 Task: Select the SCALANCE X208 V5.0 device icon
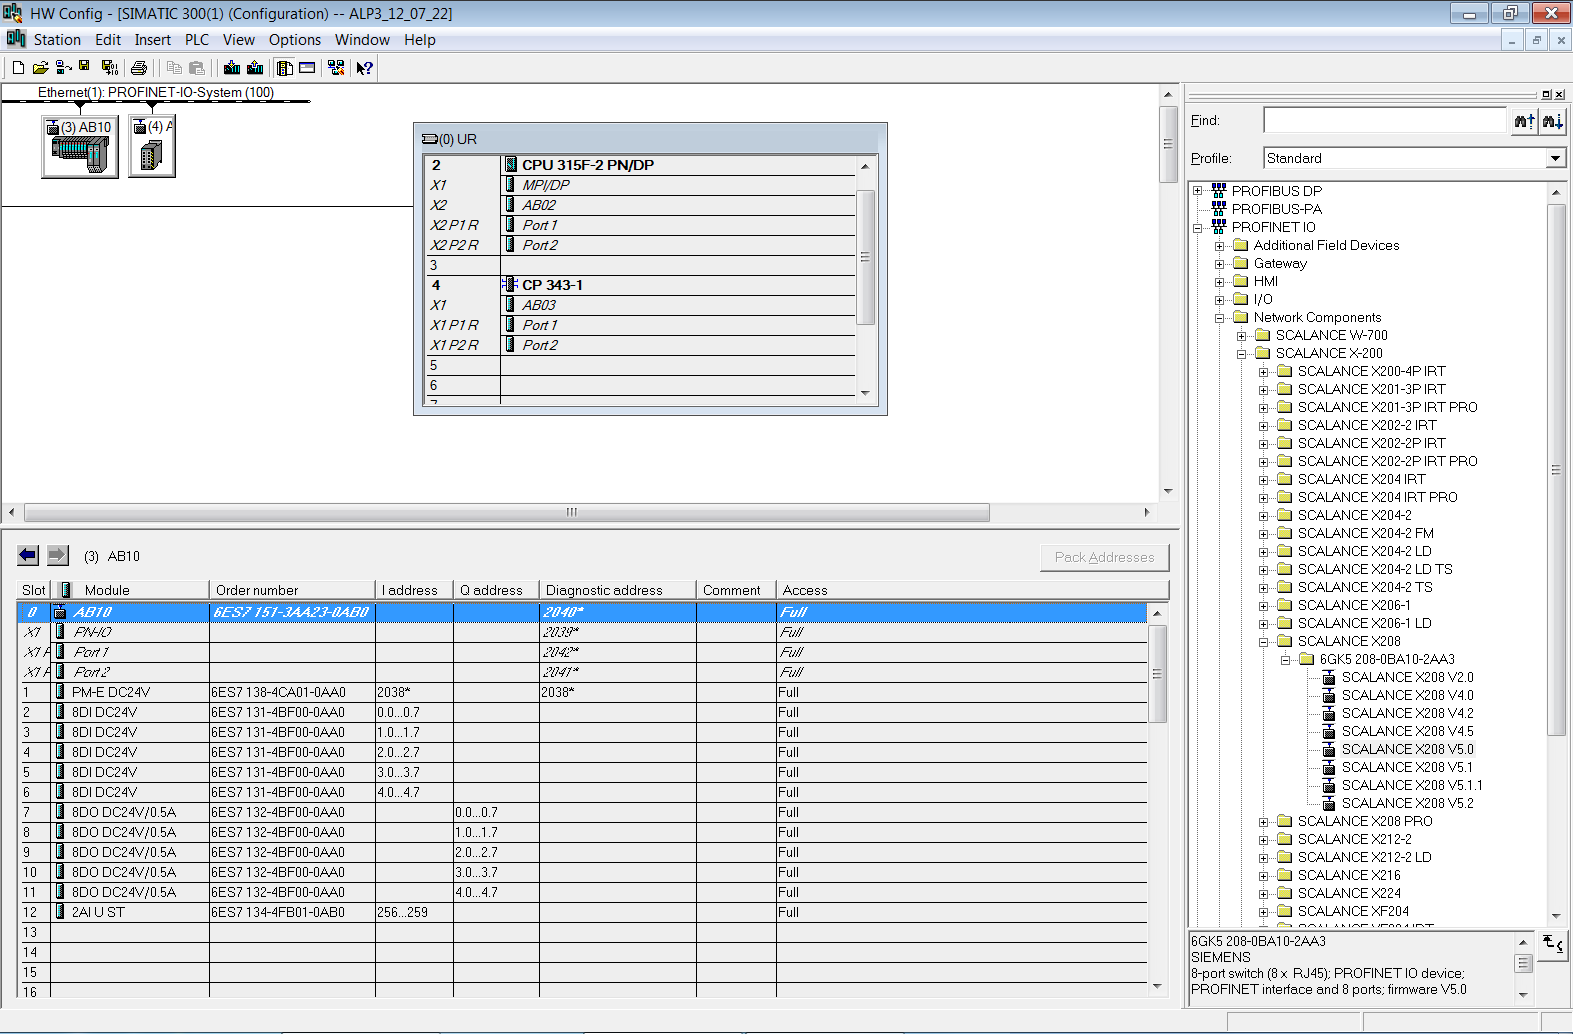click(x=1329, y=749)
